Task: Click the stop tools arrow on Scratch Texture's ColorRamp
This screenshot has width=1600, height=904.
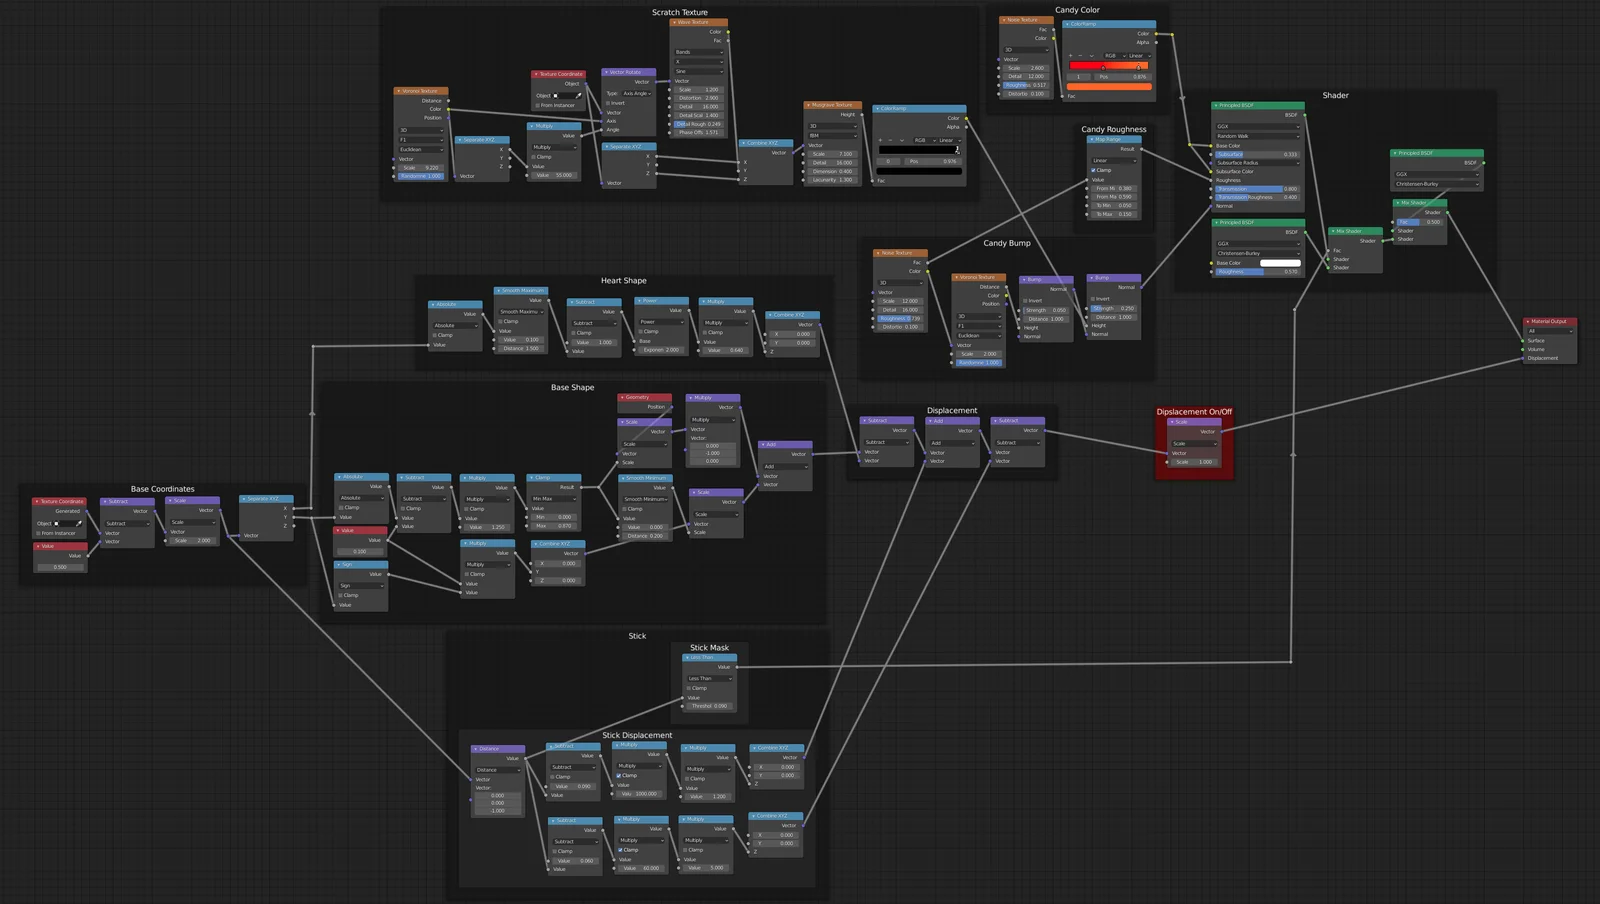Action: point(902,140)
